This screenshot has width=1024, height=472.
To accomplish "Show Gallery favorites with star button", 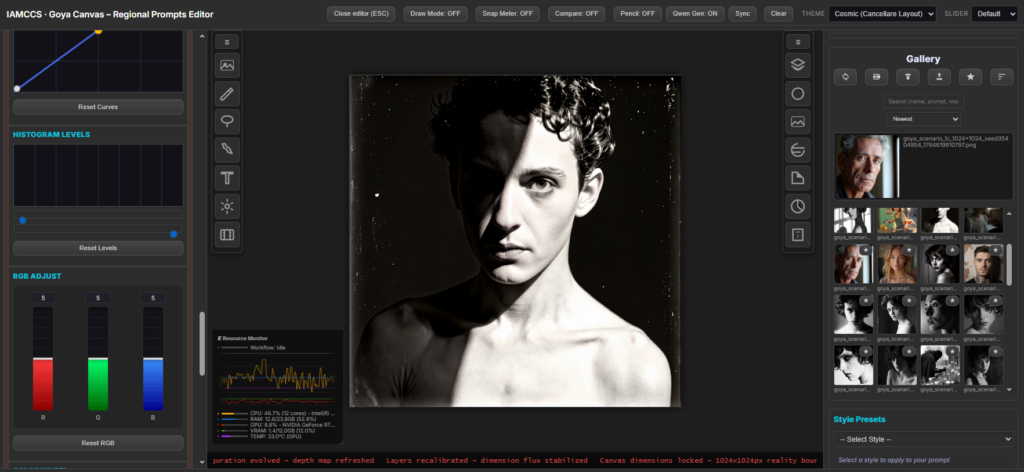I will point(970,77).
